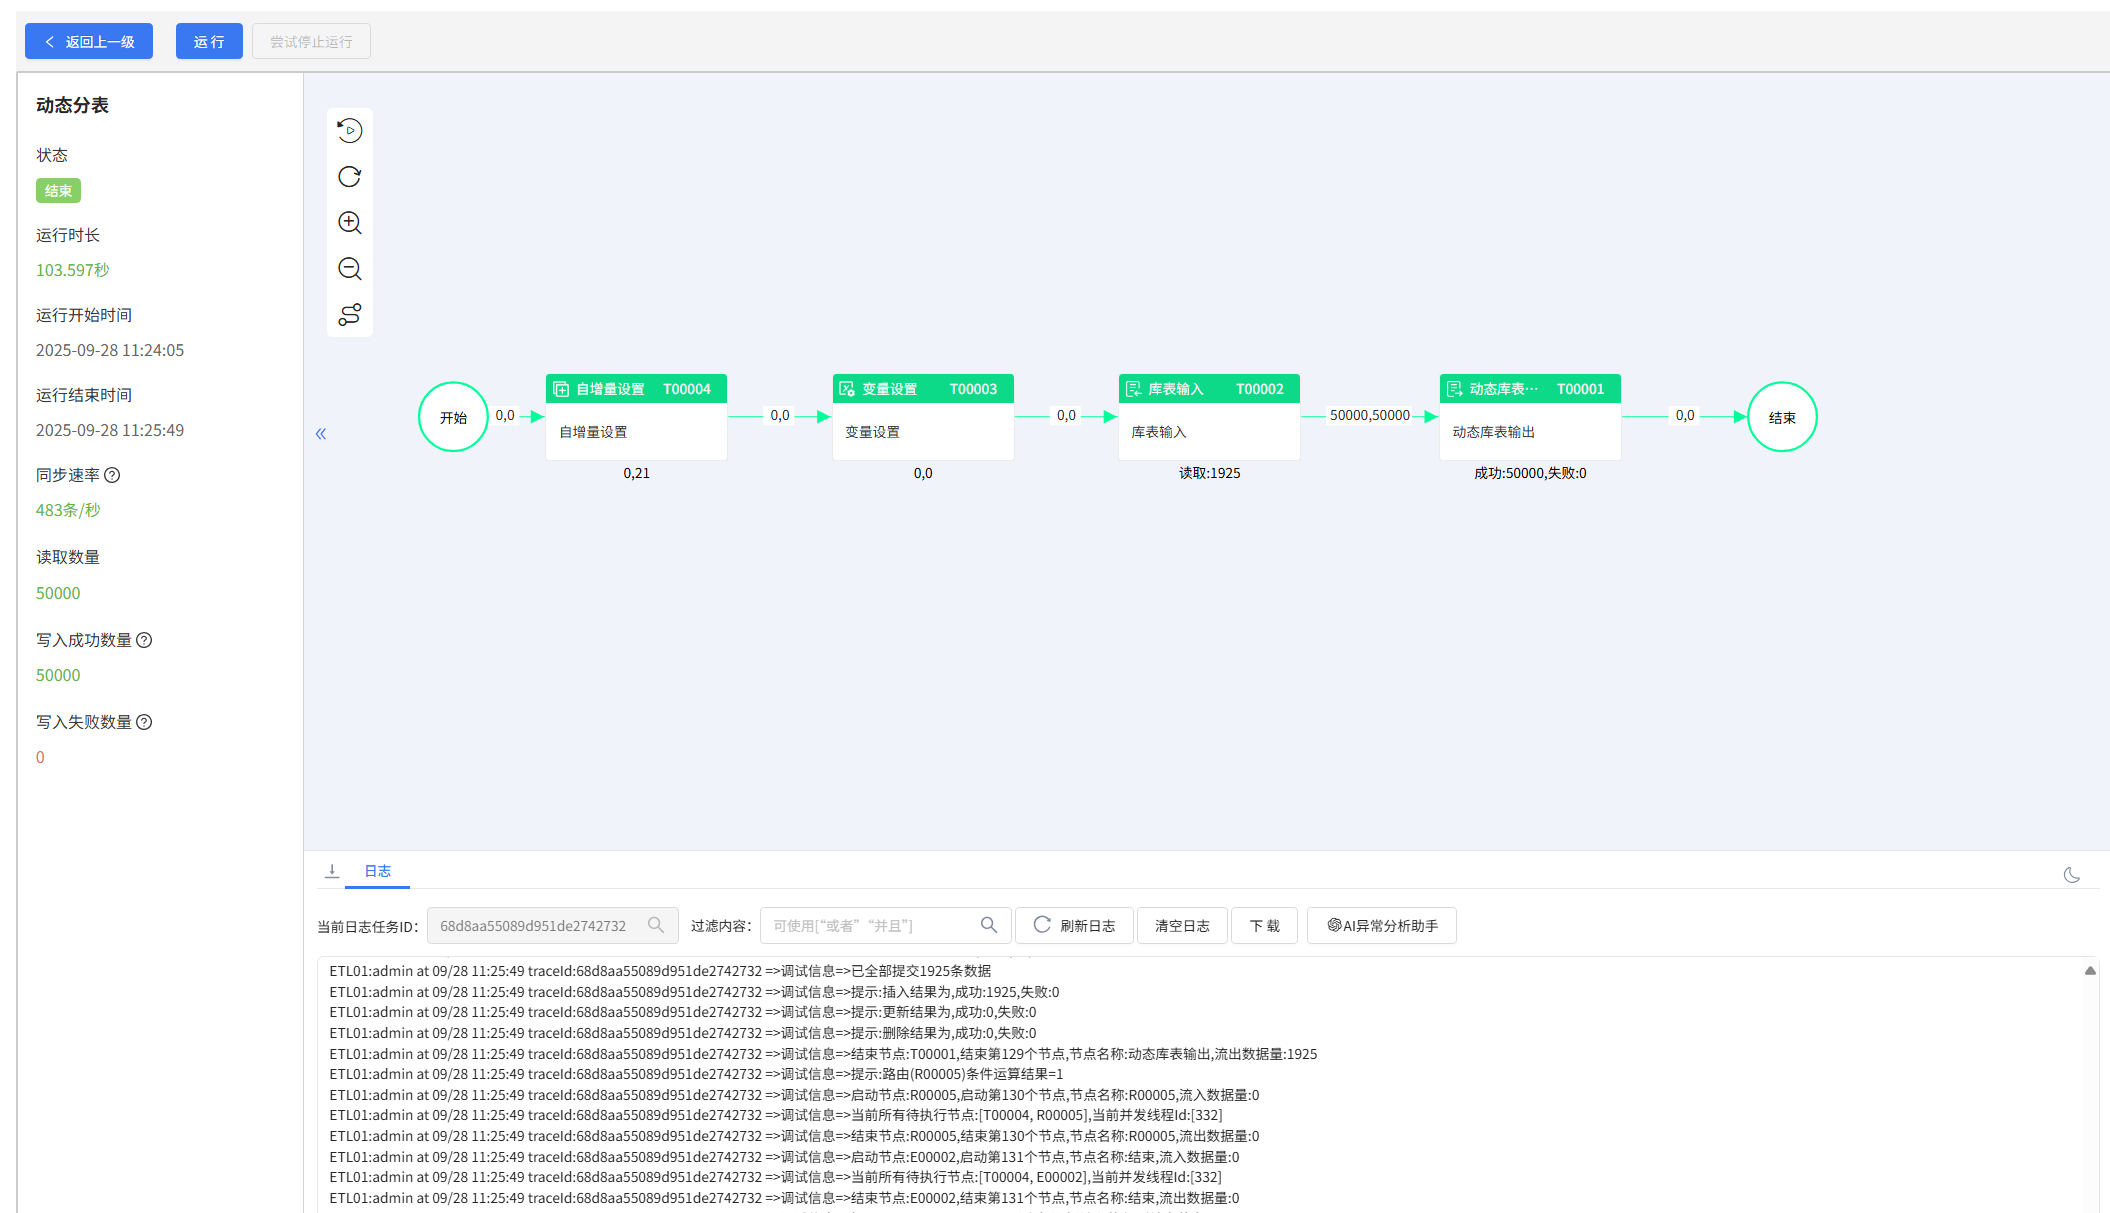
Task: Click the refresh canvas icon
Action: tap(349, 177)
